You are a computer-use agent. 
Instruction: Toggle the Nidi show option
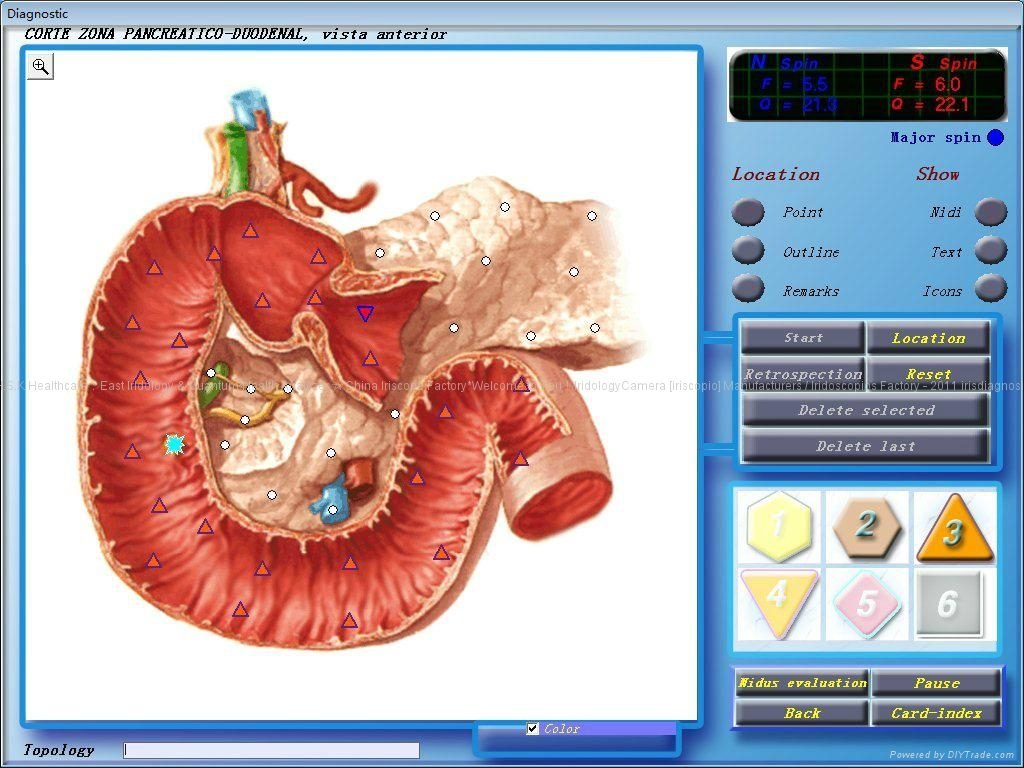tap(991, 212)
